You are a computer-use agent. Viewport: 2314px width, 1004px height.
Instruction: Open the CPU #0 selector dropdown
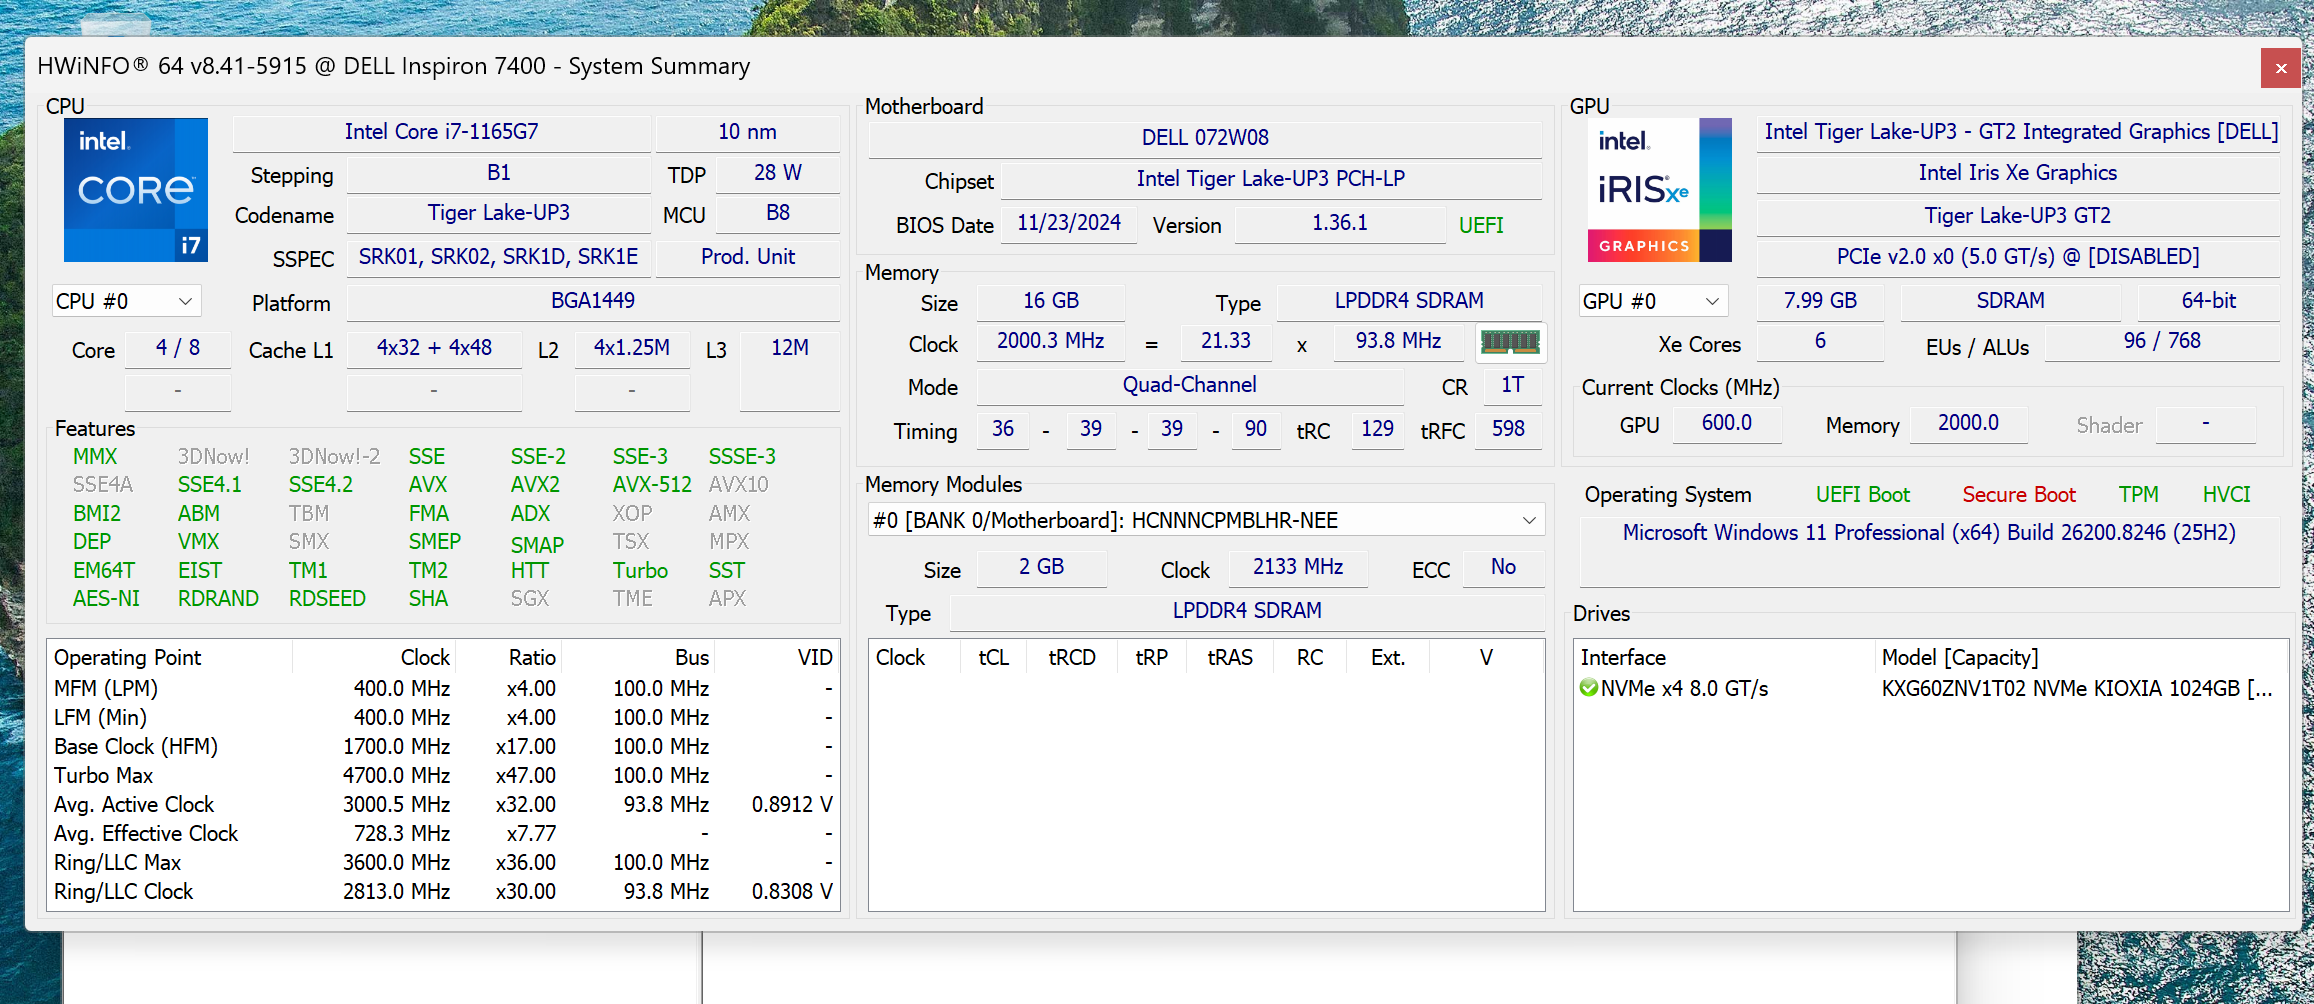coord(126,301)
